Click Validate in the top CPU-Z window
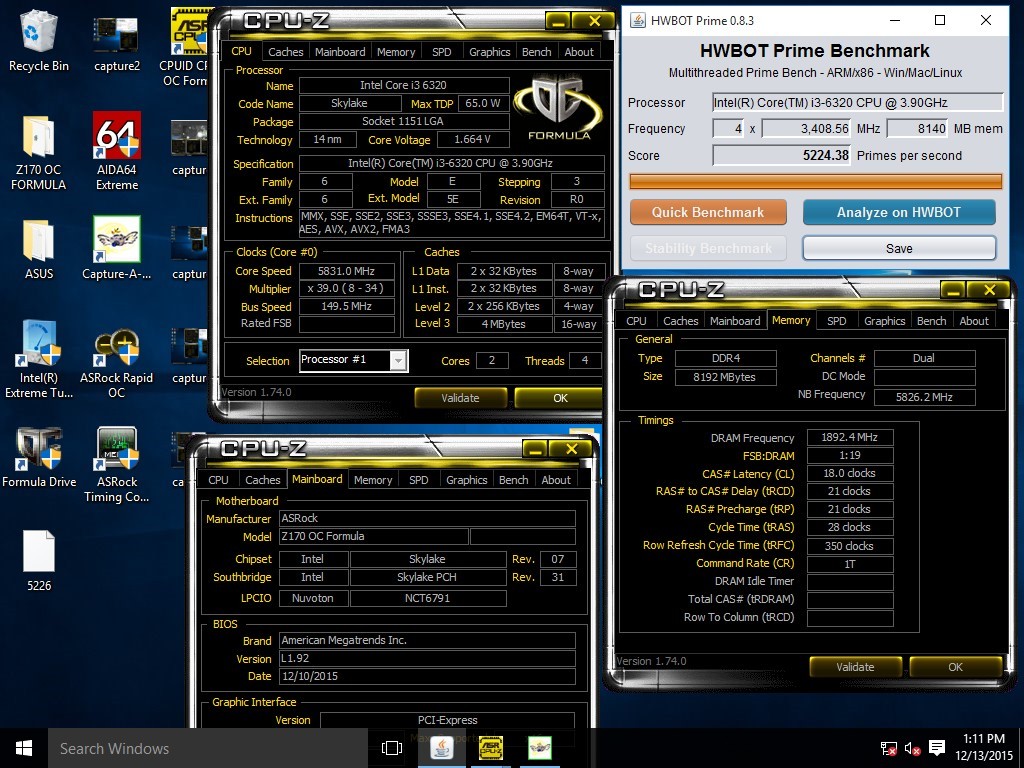Viewport: 1024px width, 768px height. pyautogui.click(x=460, y=398)
